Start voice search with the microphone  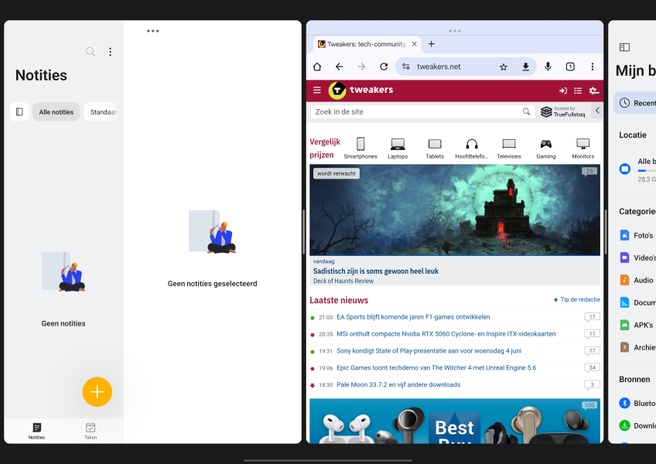[x=548, y=66]
